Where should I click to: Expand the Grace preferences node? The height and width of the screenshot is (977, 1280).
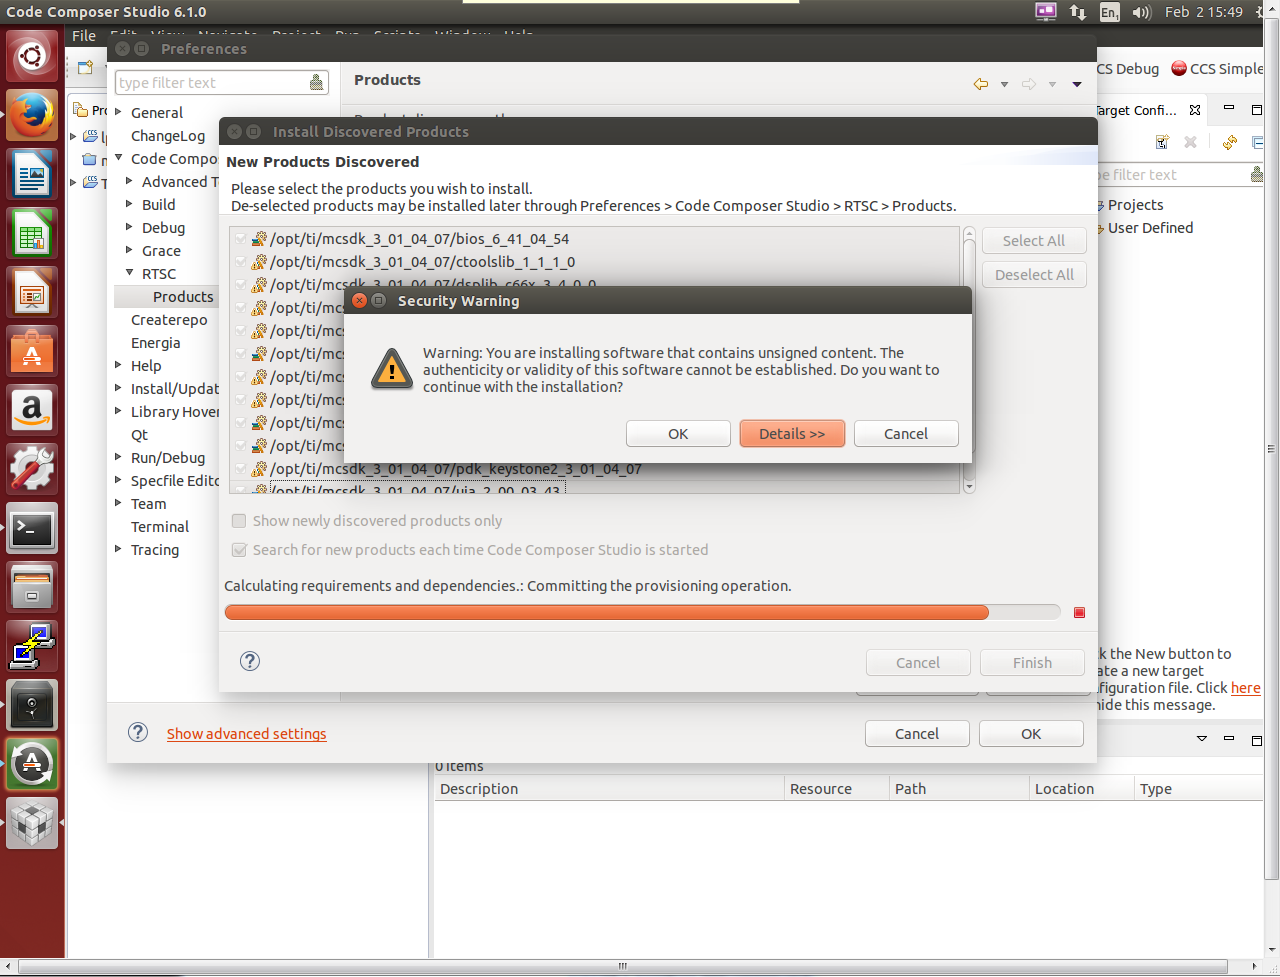point(130,250)
